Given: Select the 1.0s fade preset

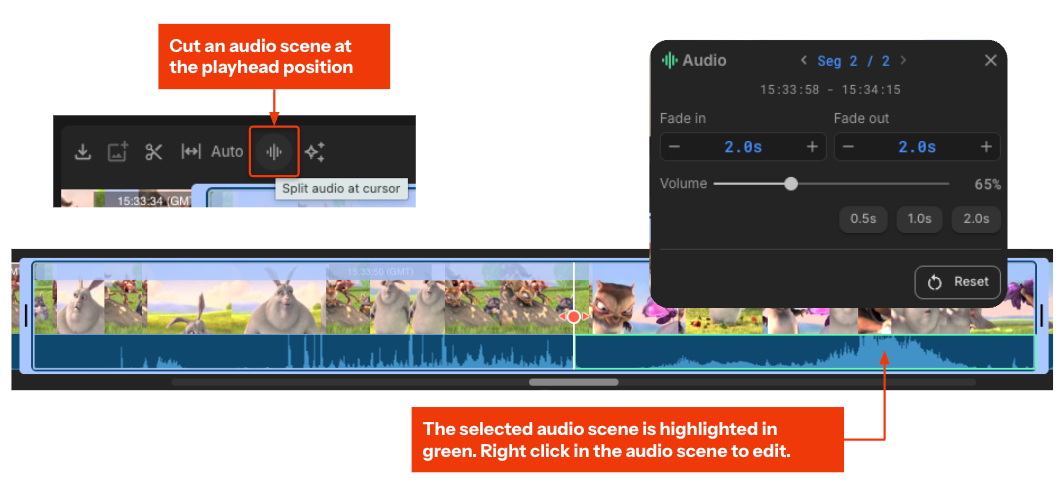Looking at the screenshot, I should pyautogui.click(x=919, y=220).
